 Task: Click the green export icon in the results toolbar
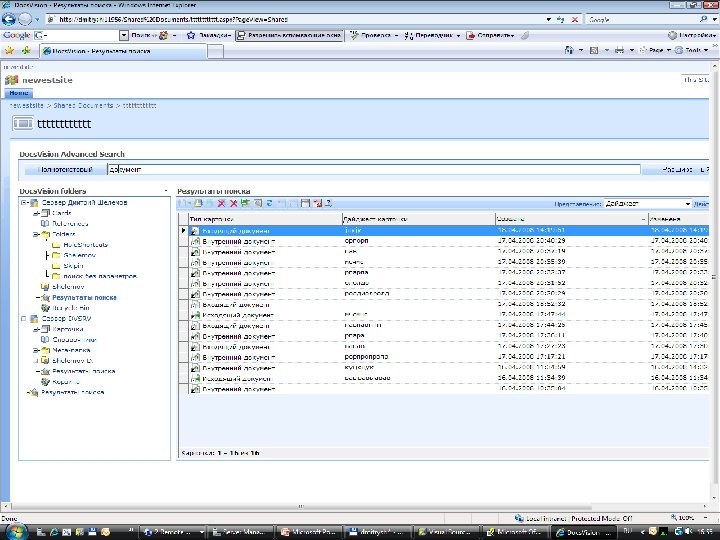coord(245,203)
